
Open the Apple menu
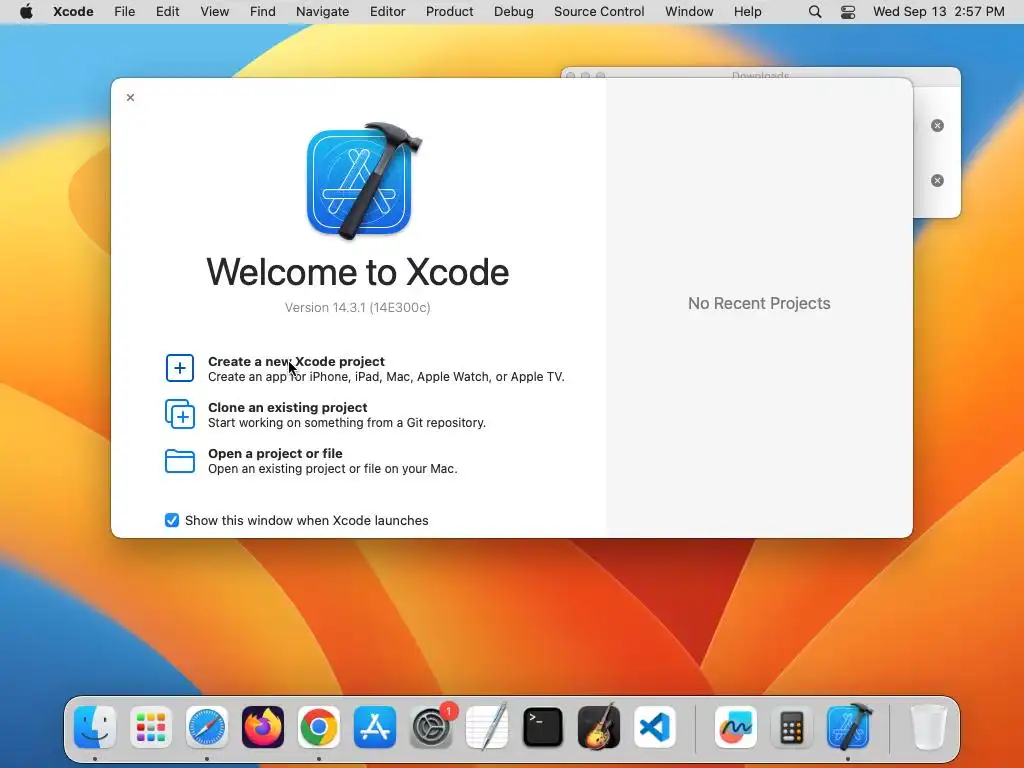coord(26,12)
